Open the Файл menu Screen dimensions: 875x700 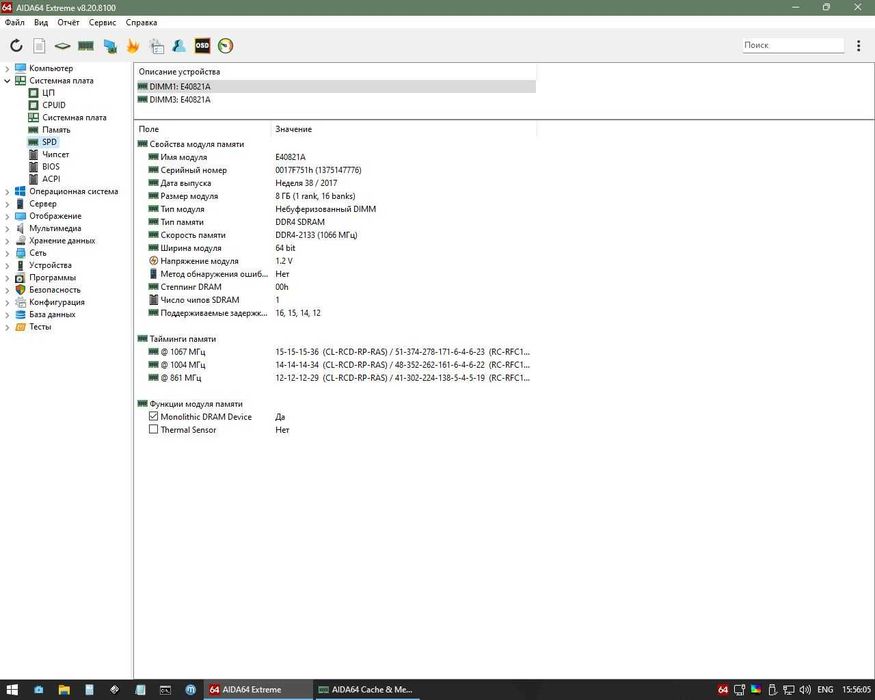pyautogui.click(x=14, y=22)
